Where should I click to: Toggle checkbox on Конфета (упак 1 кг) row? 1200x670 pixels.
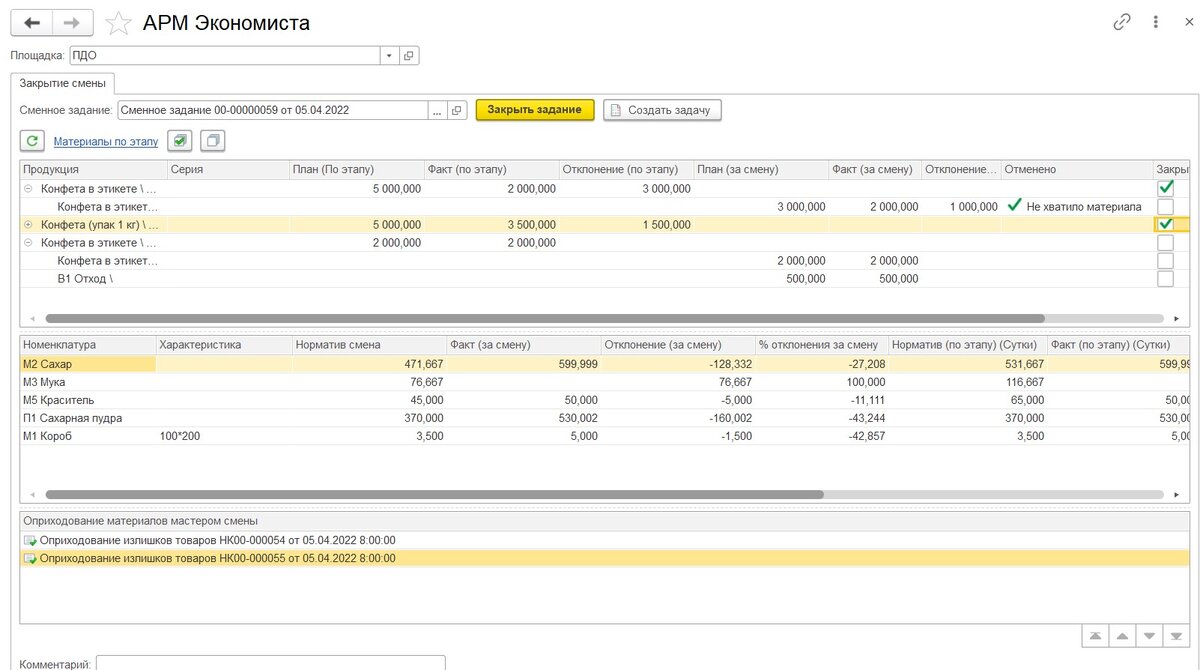[1165, 224]
